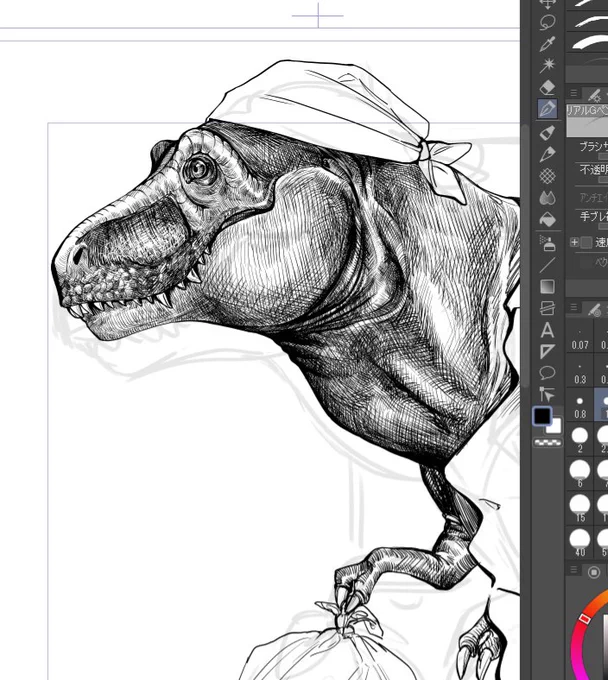This screenshot has height=680, width=608.
Task: Set brush size to 15
Action: [x=580, y=509]
